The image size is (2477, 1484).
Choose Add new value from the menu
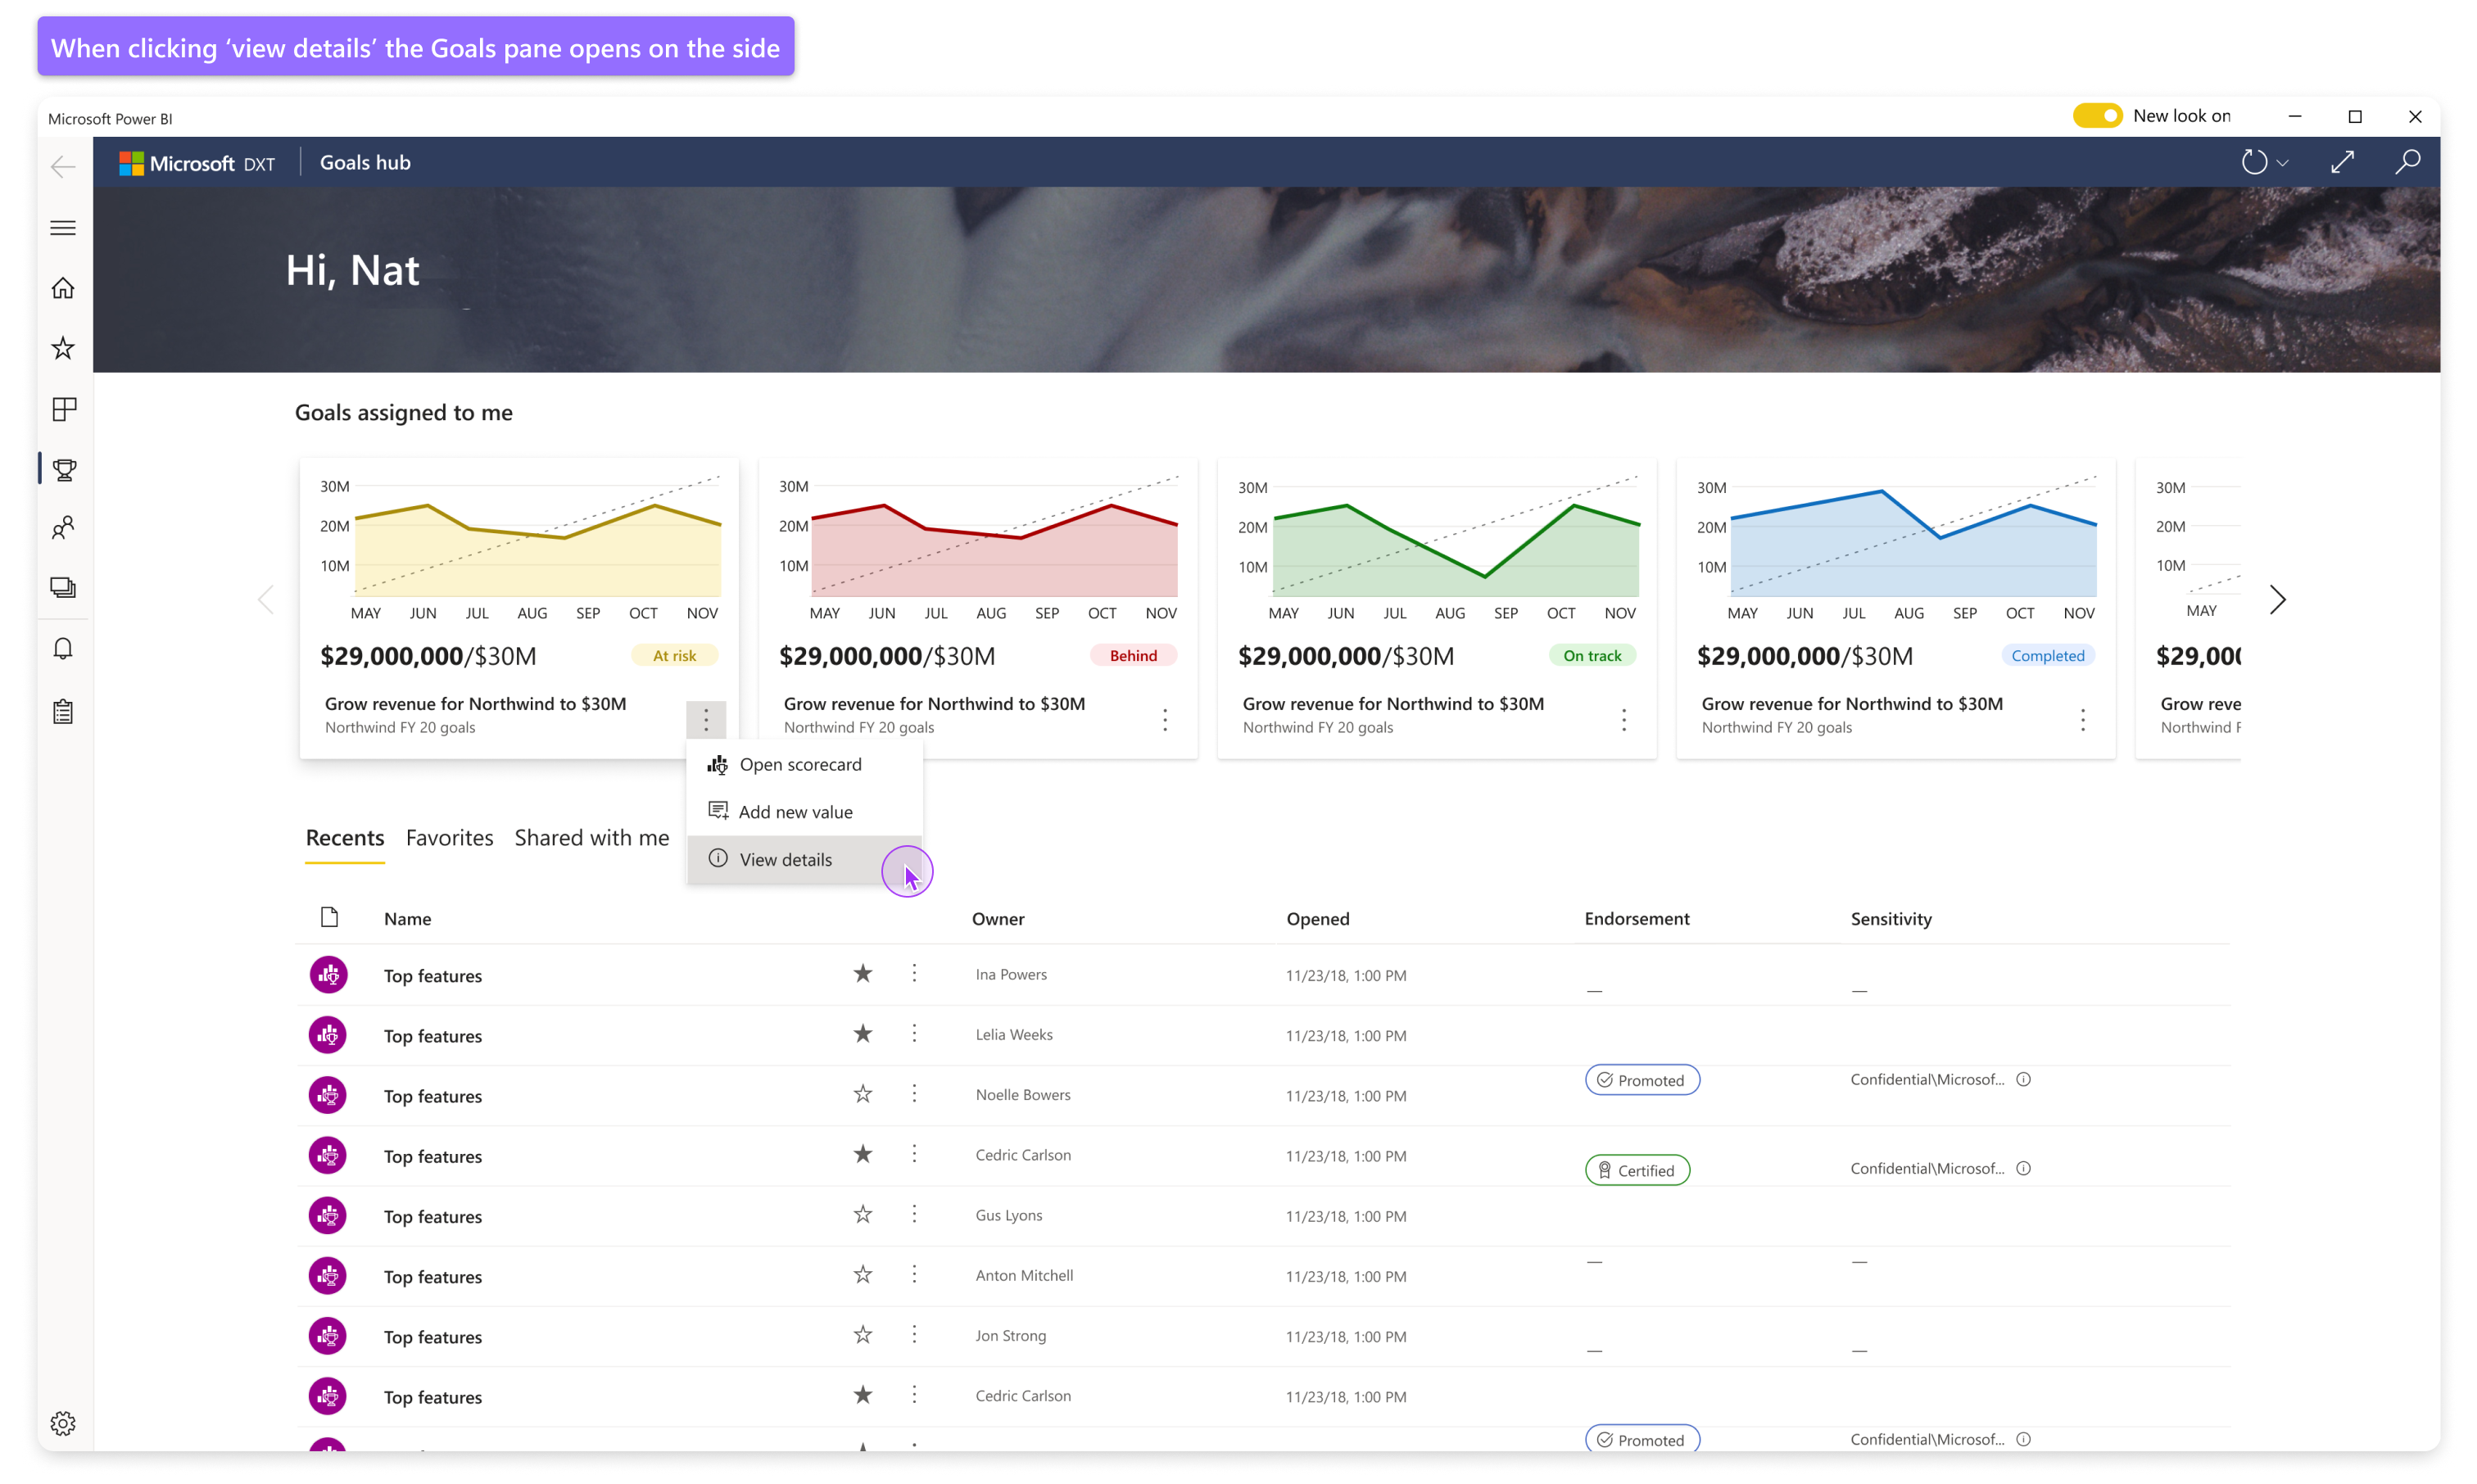click(804, 811)
